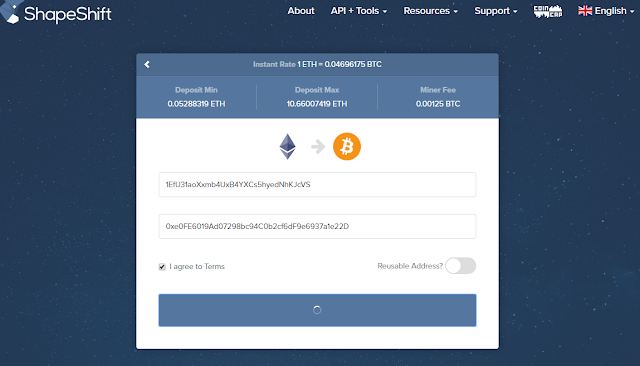This screenshot has height=366, width=640.
Task: Open the Terms link
Action: [214, 266]
